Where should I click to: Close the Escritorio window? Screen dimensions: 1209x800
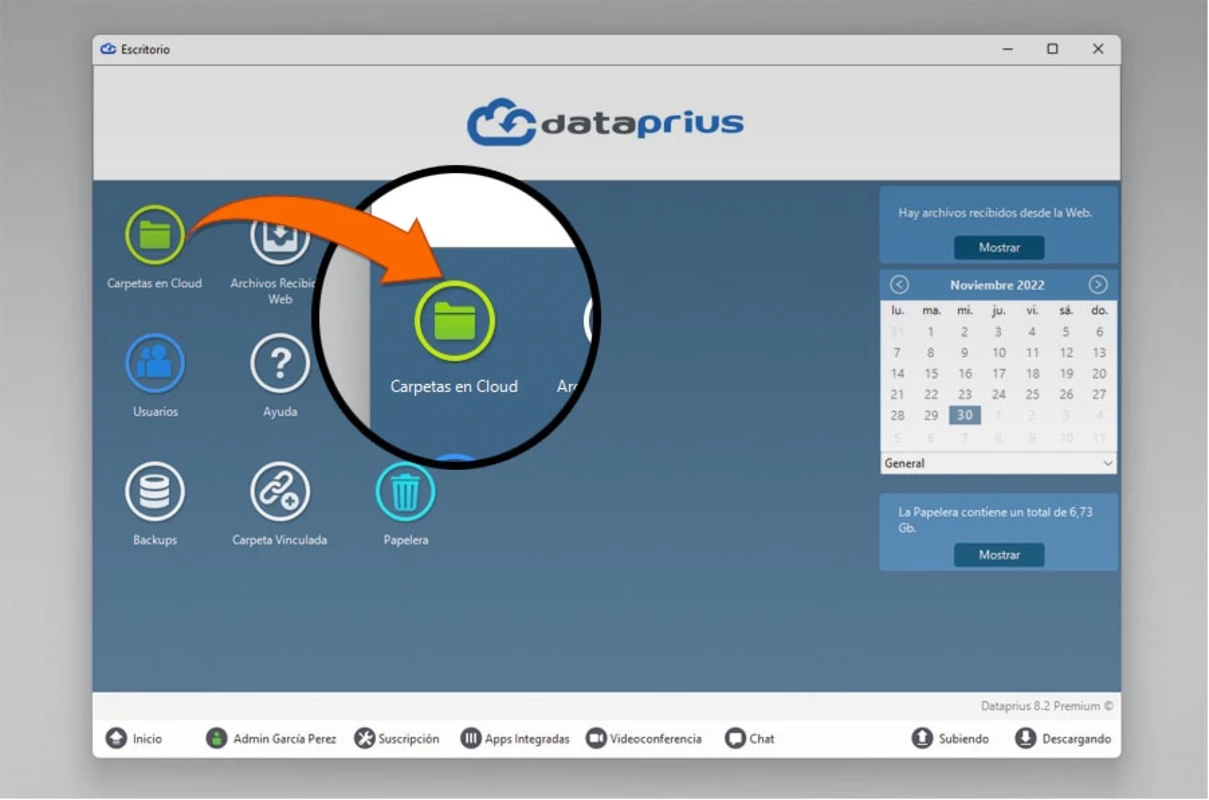(x=1098, y=49)
